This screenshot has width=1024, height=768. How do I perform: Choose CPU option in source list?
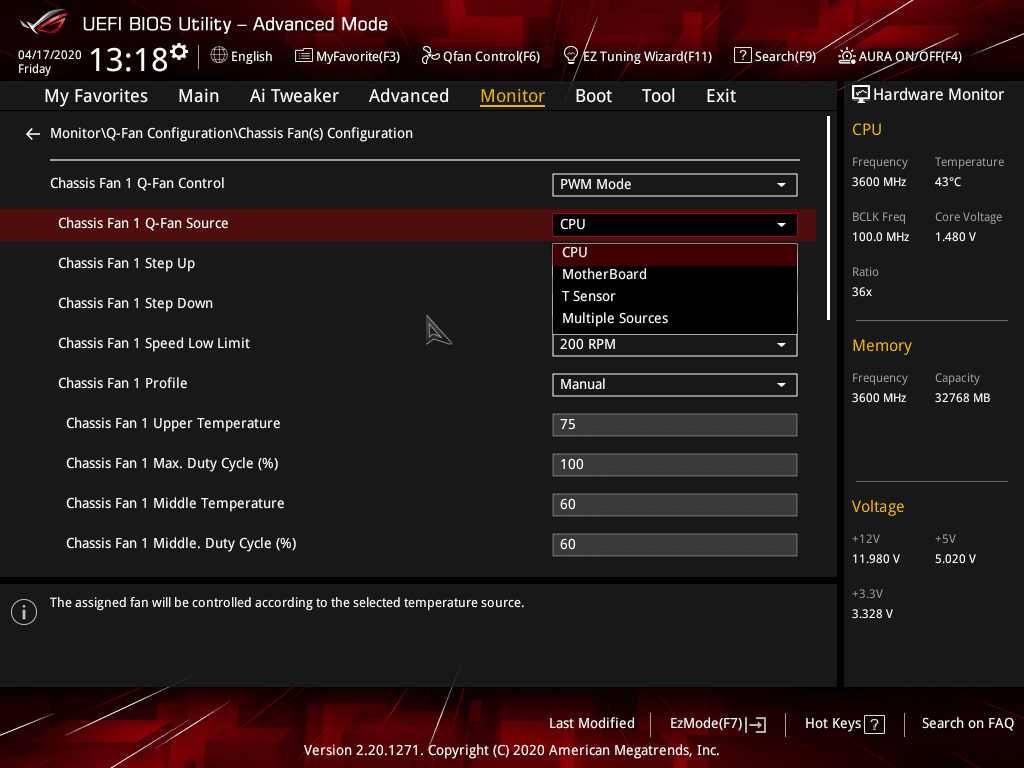click(x=675, y=253)
